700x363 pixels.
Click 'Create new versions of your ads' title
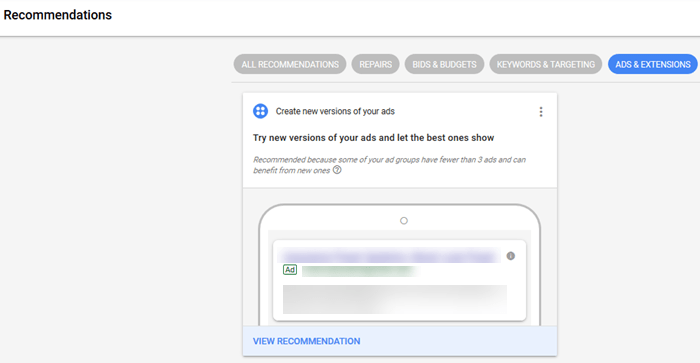click(335, 111)
